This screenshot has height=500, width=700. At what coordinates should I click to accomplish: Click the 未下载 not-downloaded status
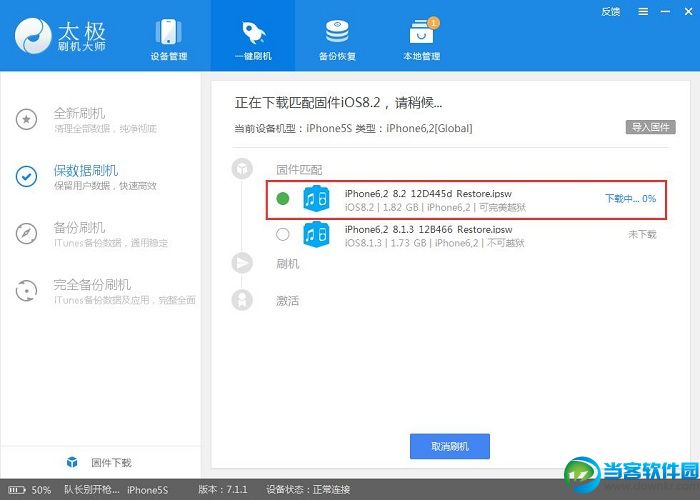pos(642,234)
